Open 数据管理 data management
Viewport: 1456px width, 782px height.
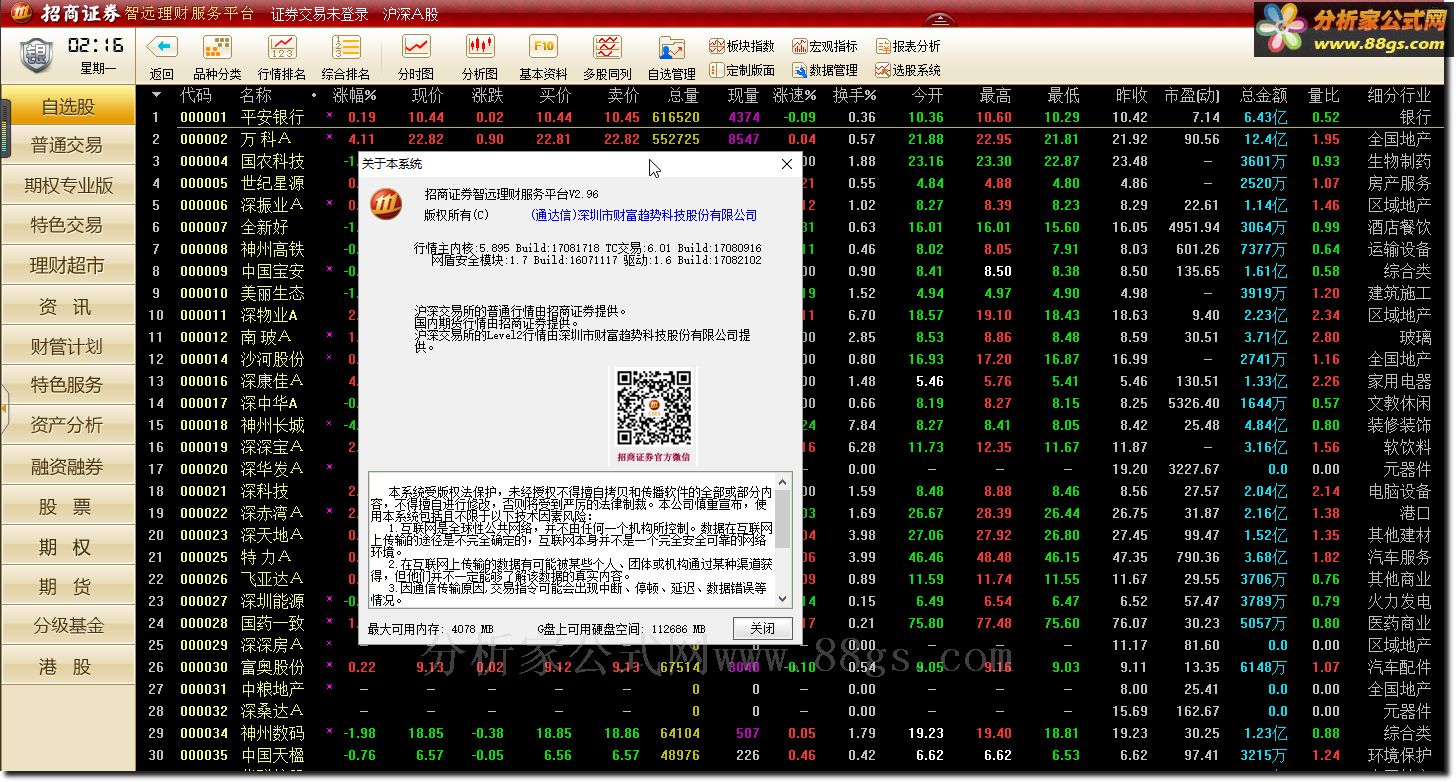(825, 70)
